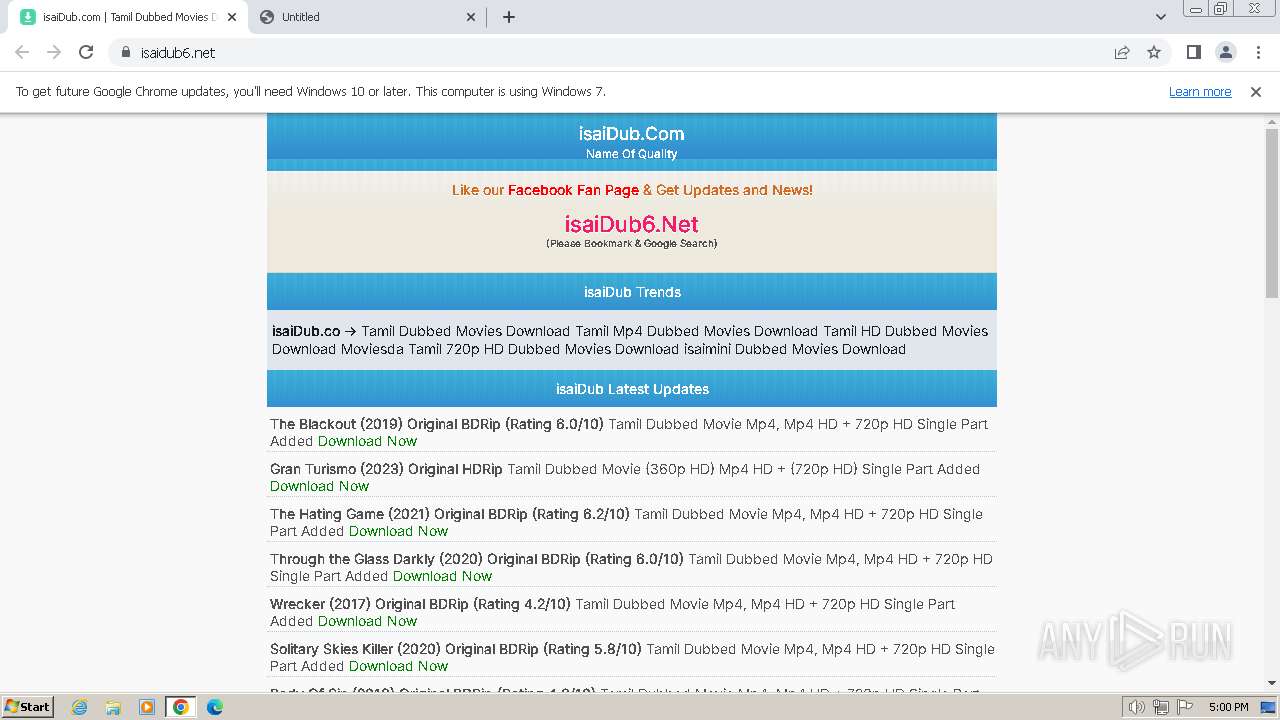Open the isaiDub.Com site header
This screenshot has height=720, width=1280.
click(x=631, y=133)
